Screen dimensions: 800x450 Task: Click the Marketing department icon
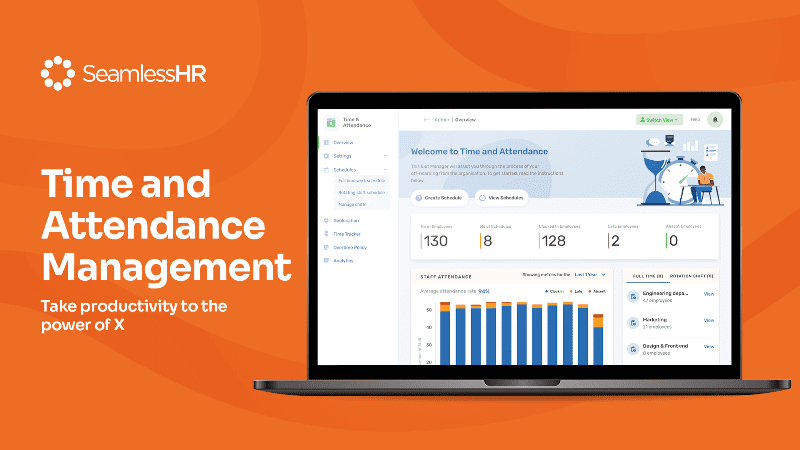(x=633, y=323)
